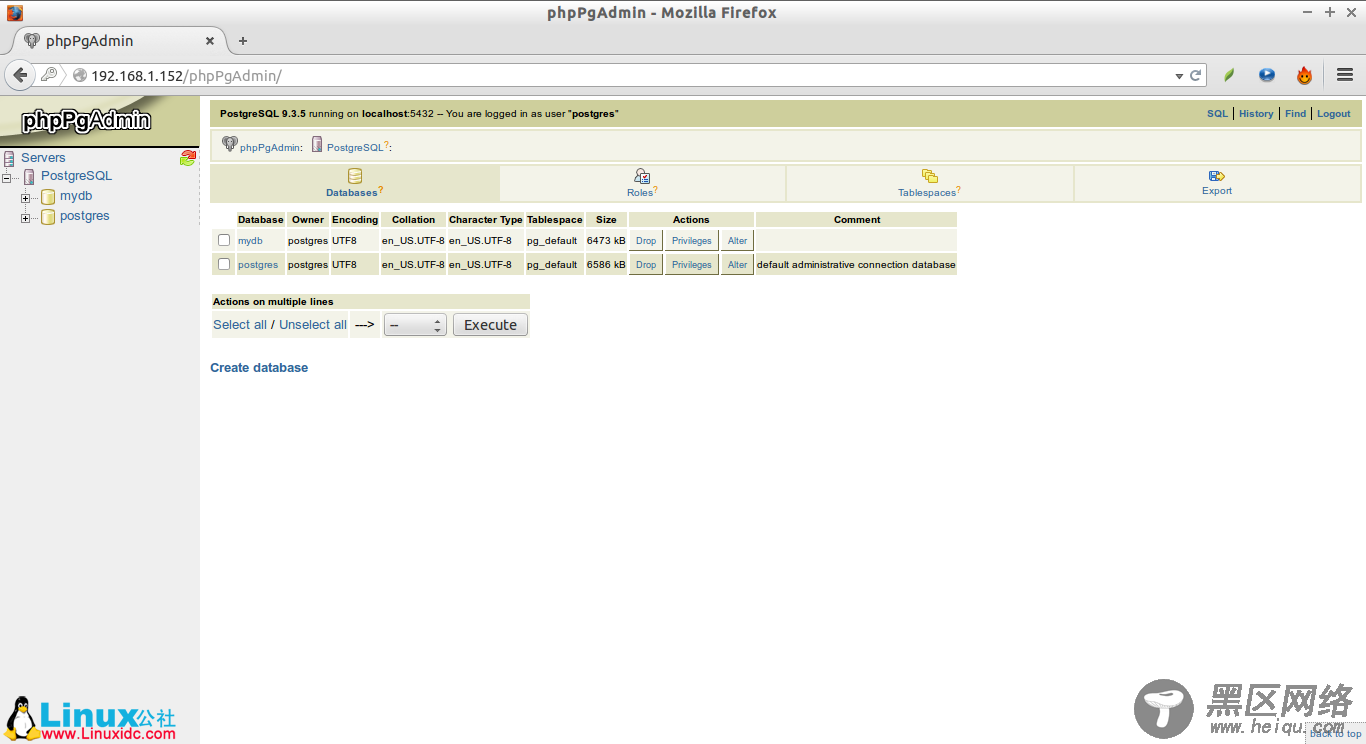
Task: Click the key icon in the address bar
Action: 49,75
